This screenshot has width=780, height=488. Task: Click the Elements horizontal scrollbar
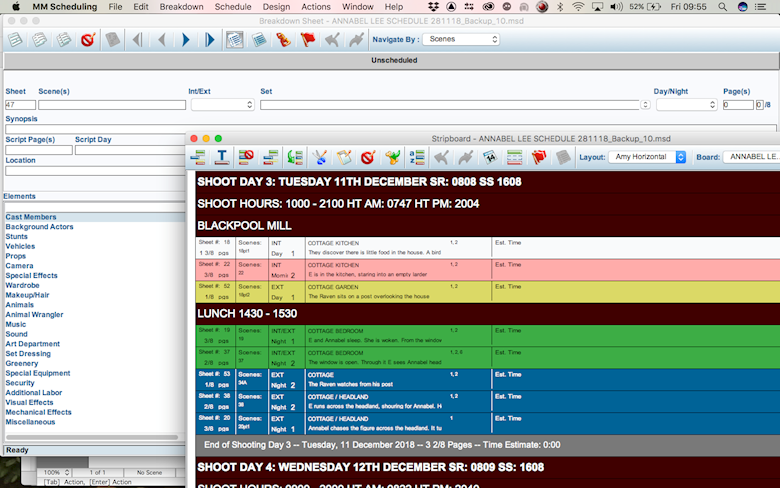pos(92,437)
